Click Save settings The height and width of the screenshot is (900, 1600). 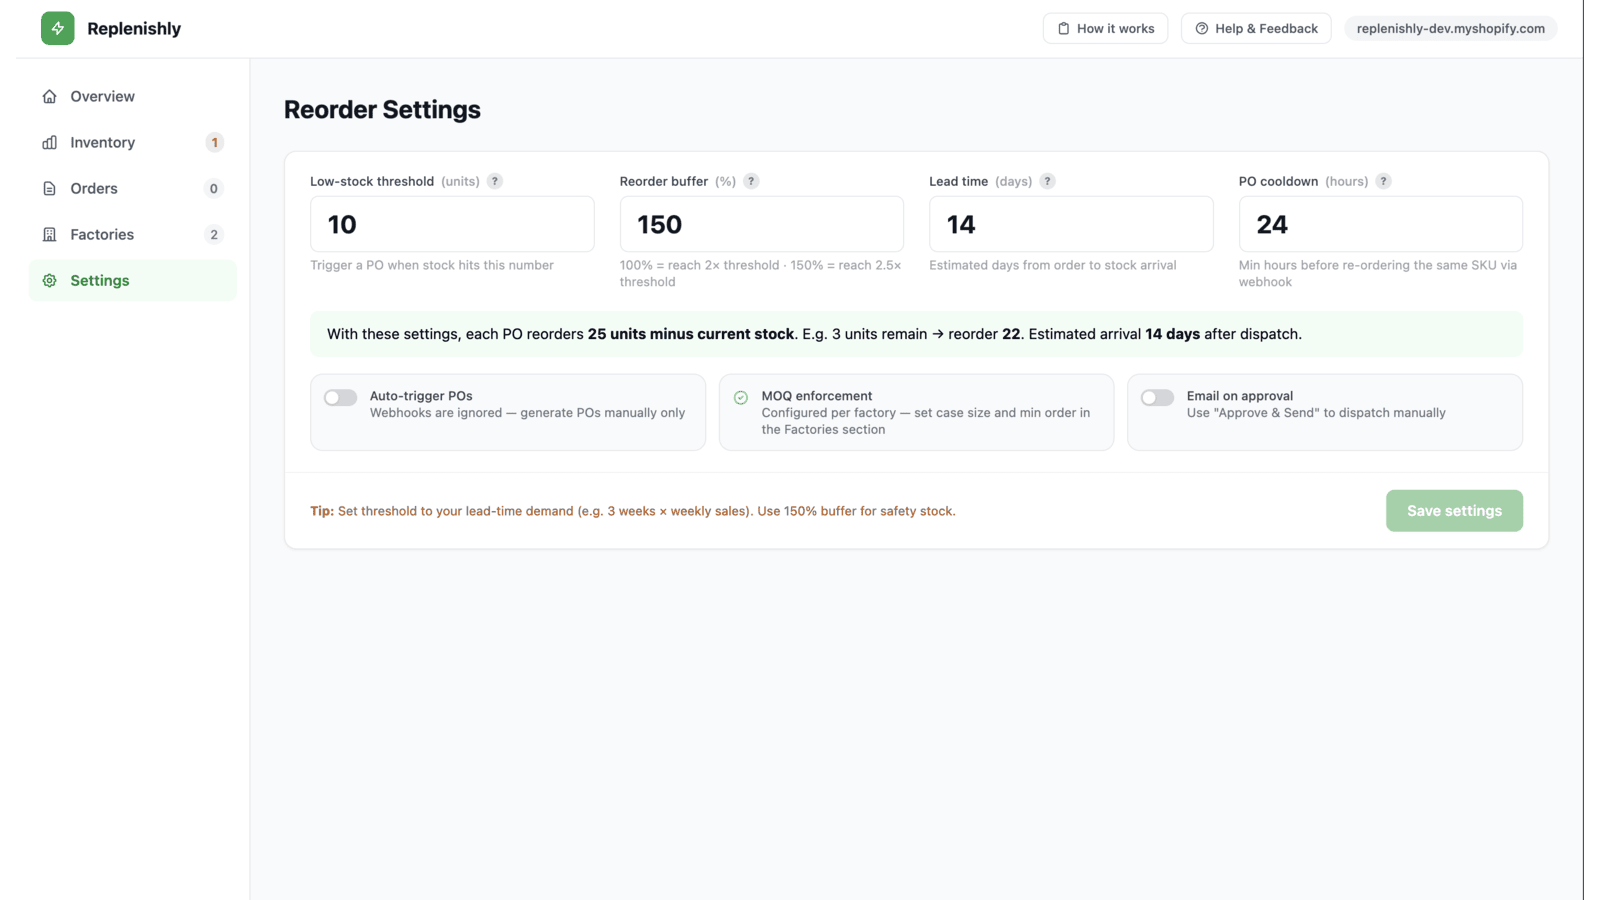tap(1454, 510)
